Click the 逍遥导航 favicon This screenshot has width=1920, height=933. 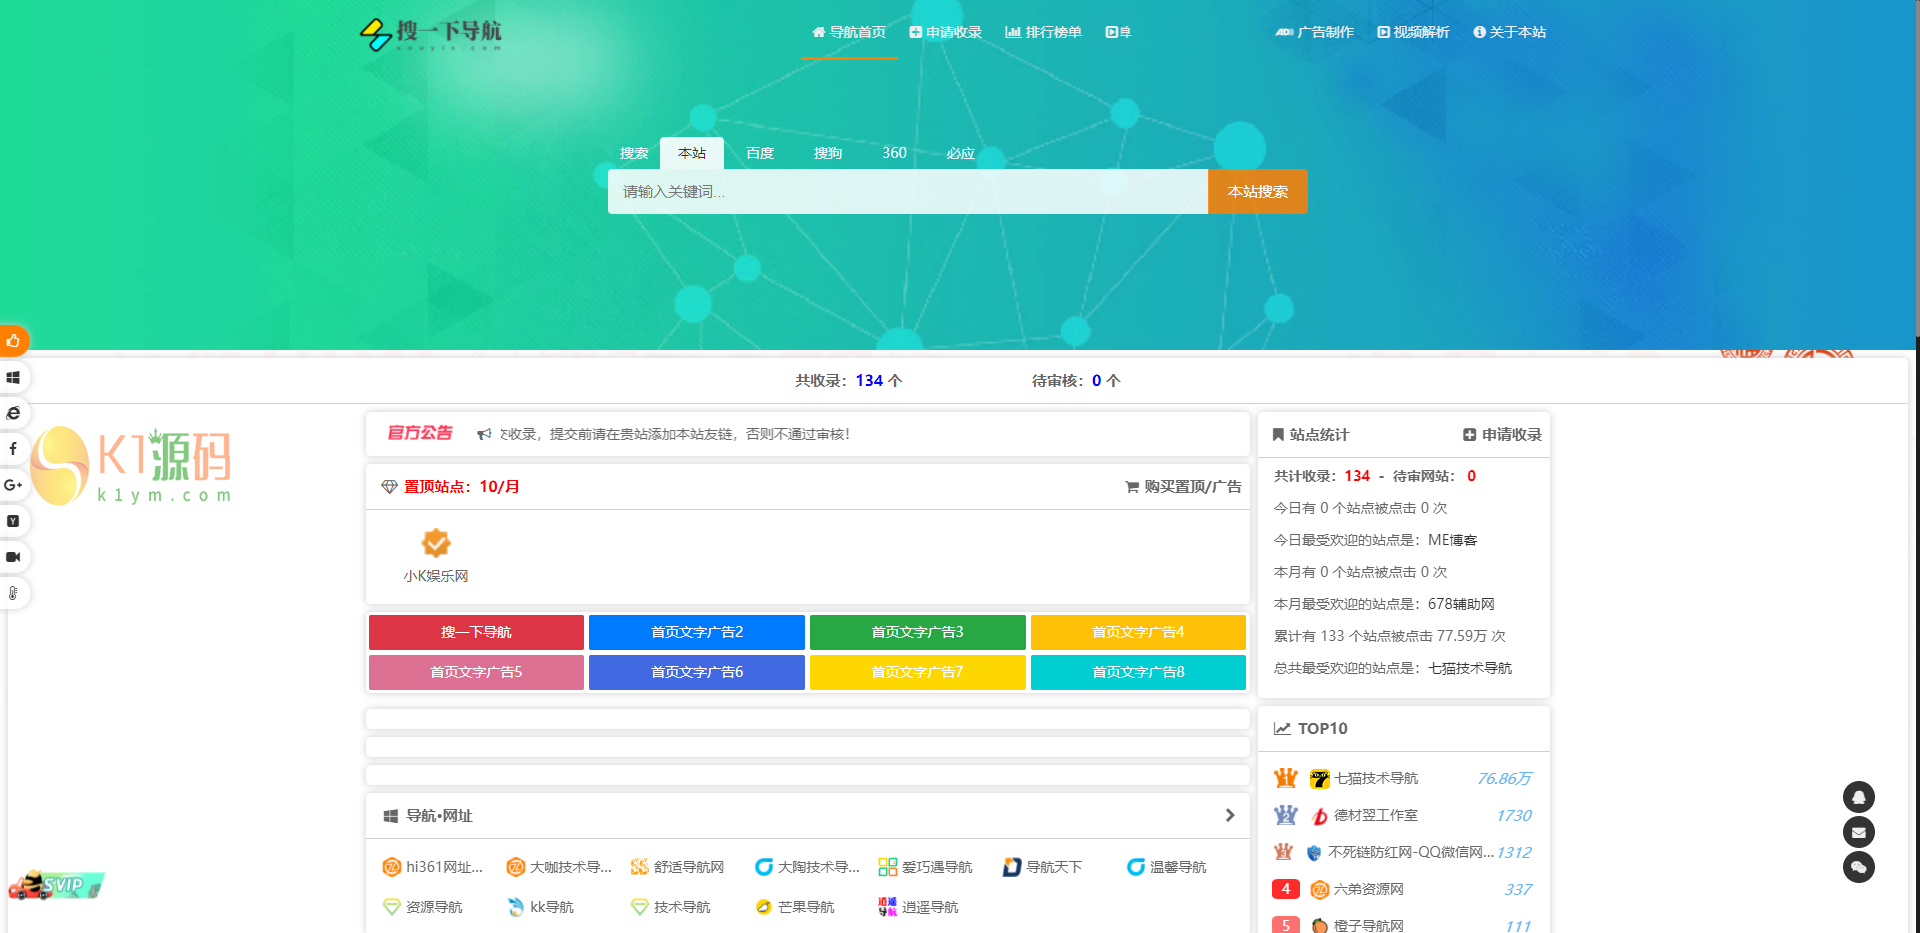click(x=888, y=907)
